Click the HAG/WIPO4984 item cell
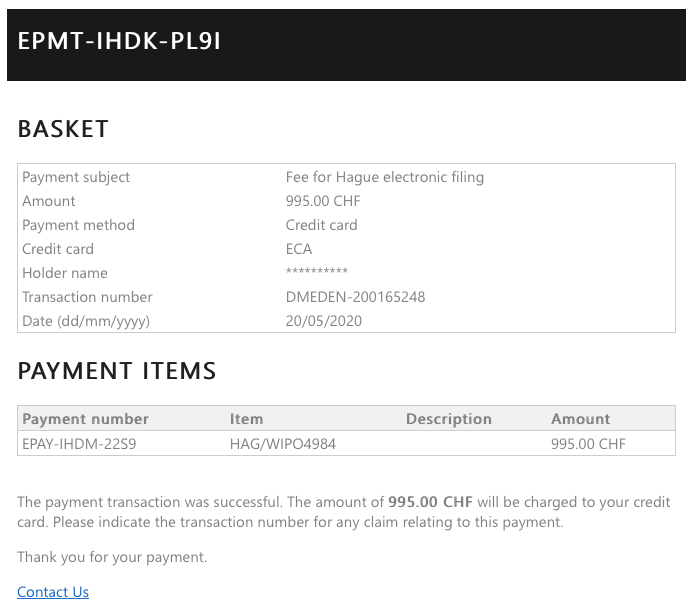 pyautogui.click(x=283, y=443)
